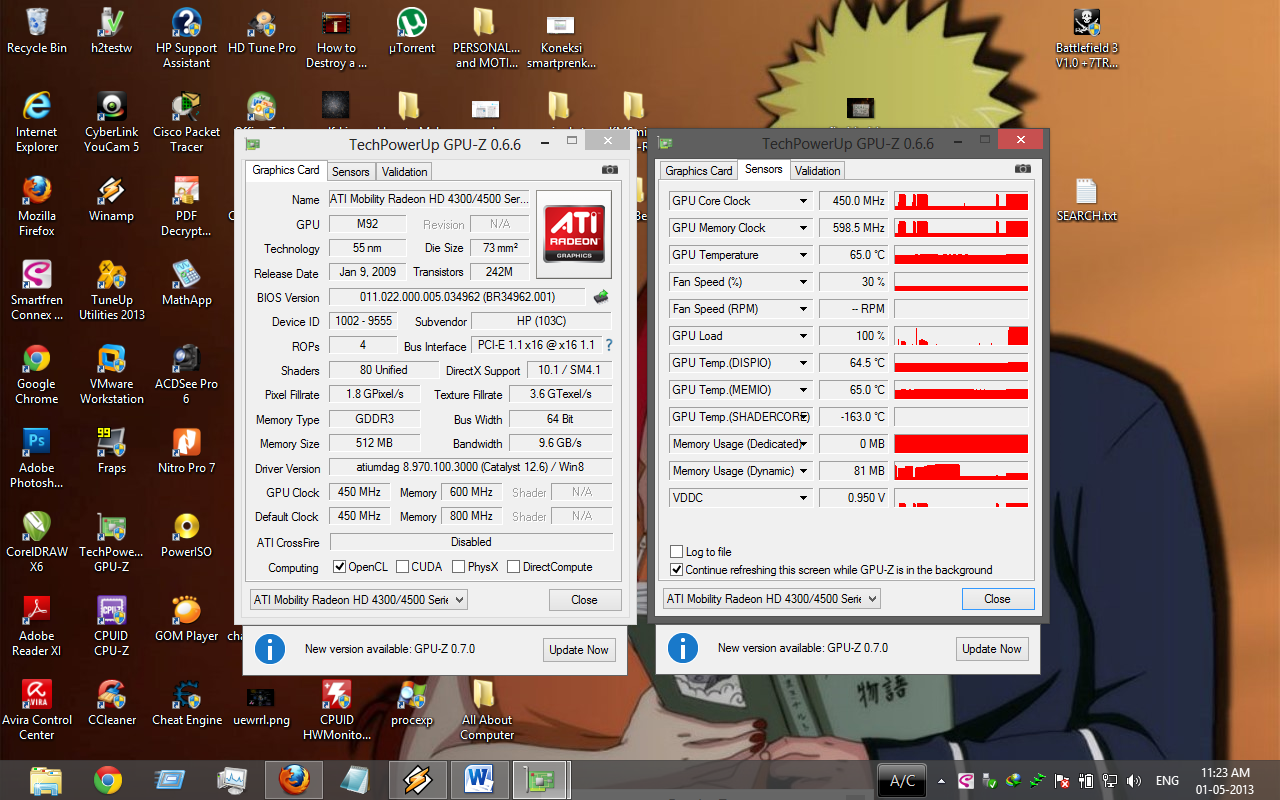The image size is (1280, 800).
Task: Select the HD Tune Pro desktop icon
Action: [262, 32]
